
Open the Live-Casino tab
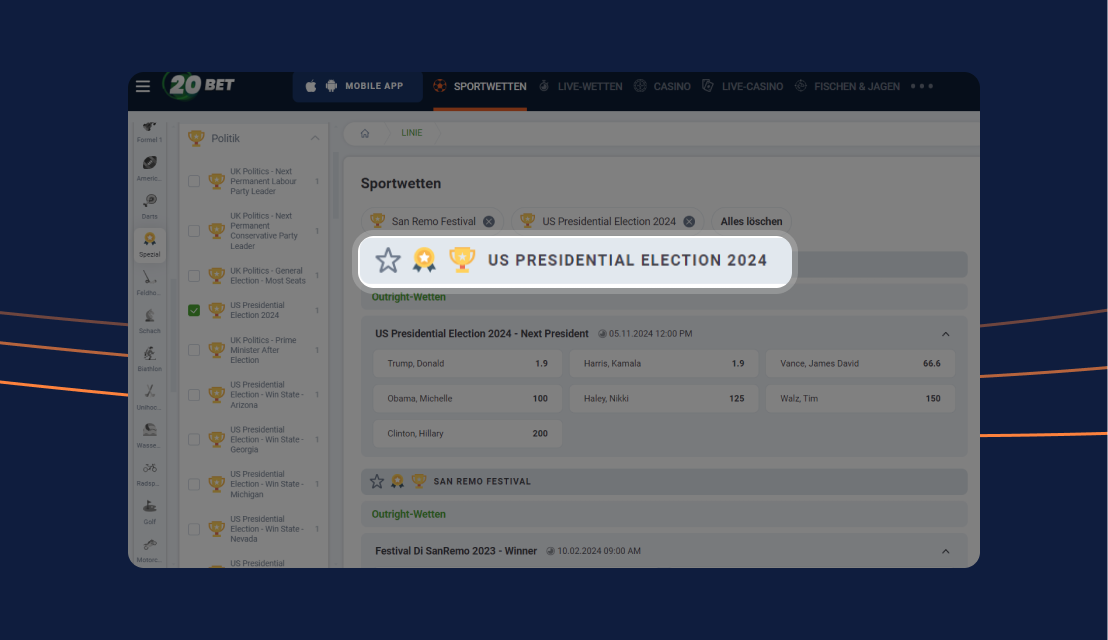click(742, 86)
